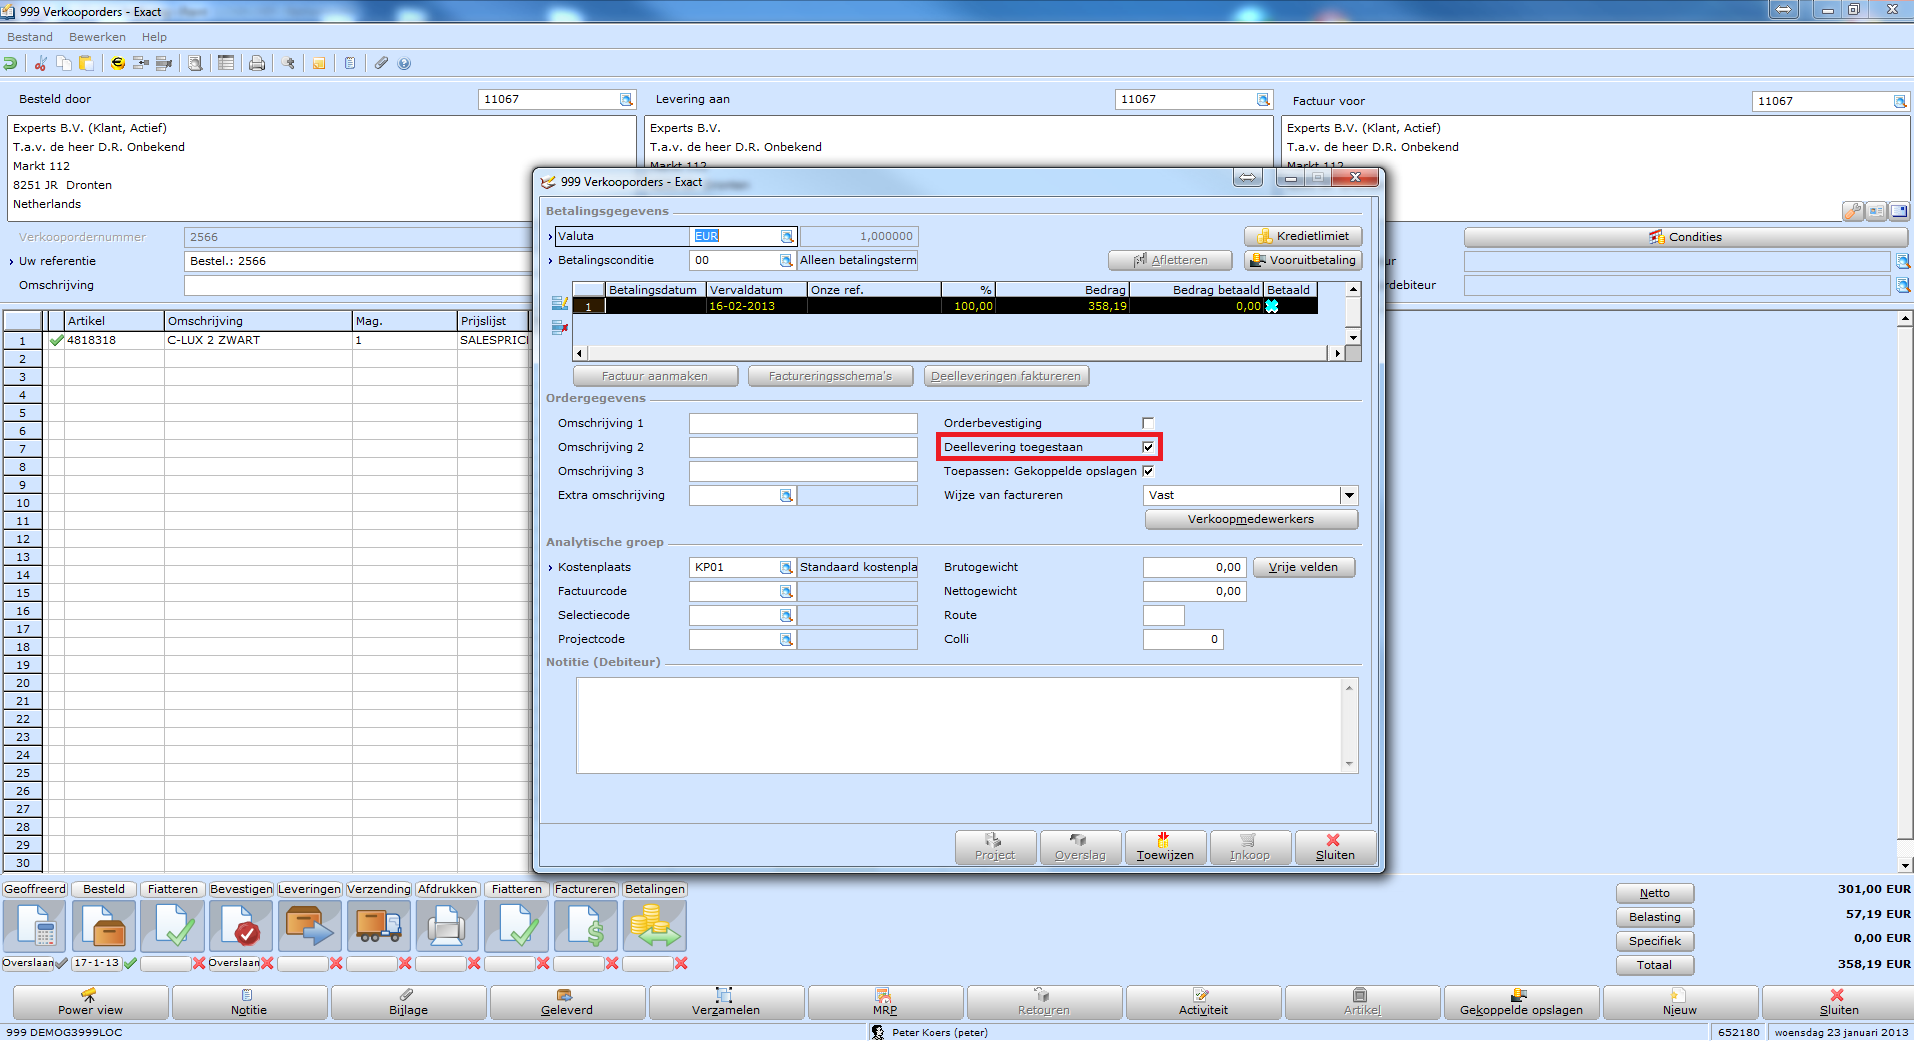Click the Betalingen coins icon

(x=654, y=925)
